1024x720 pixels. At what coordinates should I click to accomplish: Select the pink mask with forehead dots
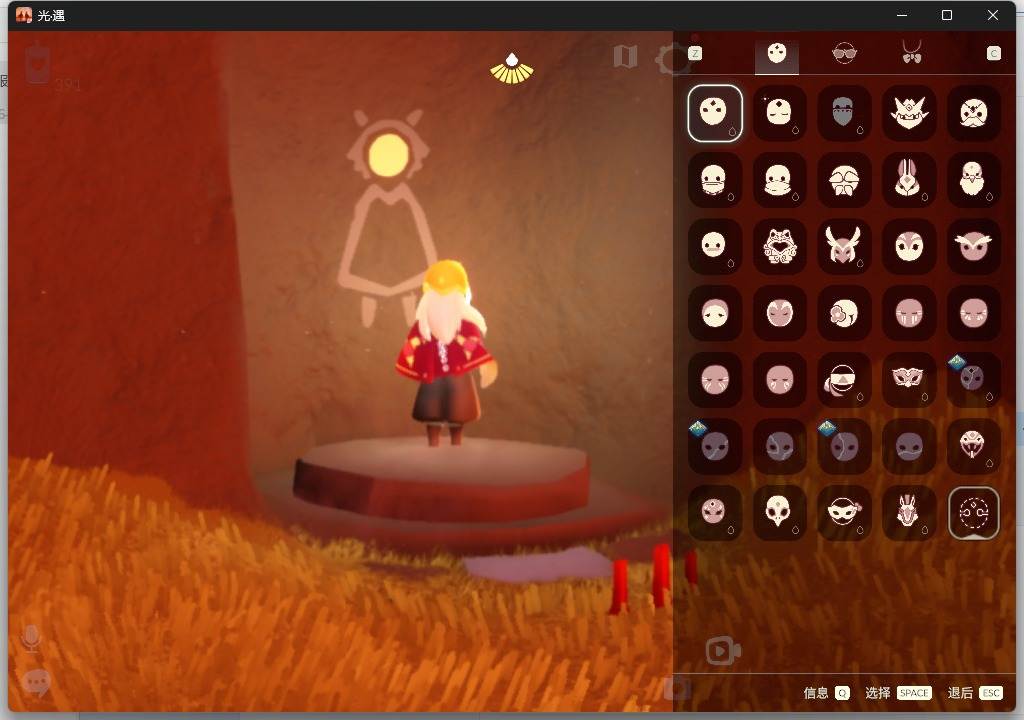pos(714,513)
